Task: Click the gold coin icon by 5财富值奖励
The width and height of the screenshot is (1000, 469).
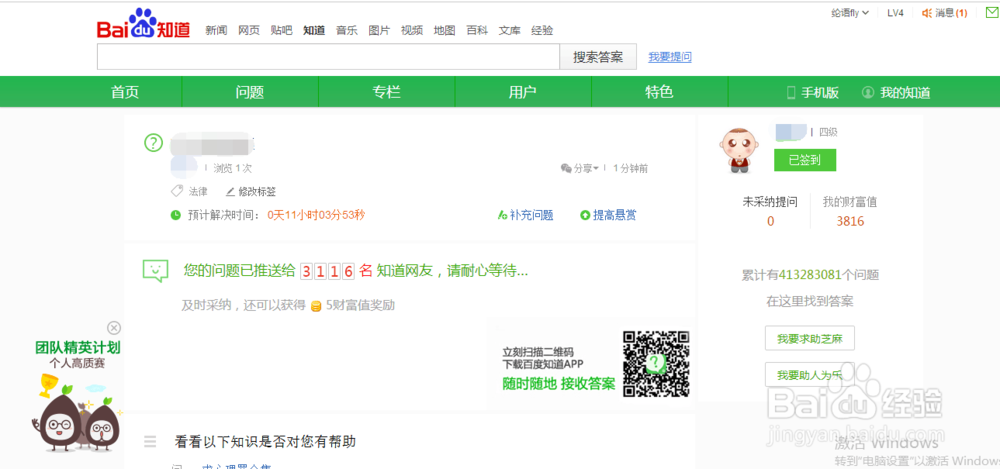Action: 316,306
